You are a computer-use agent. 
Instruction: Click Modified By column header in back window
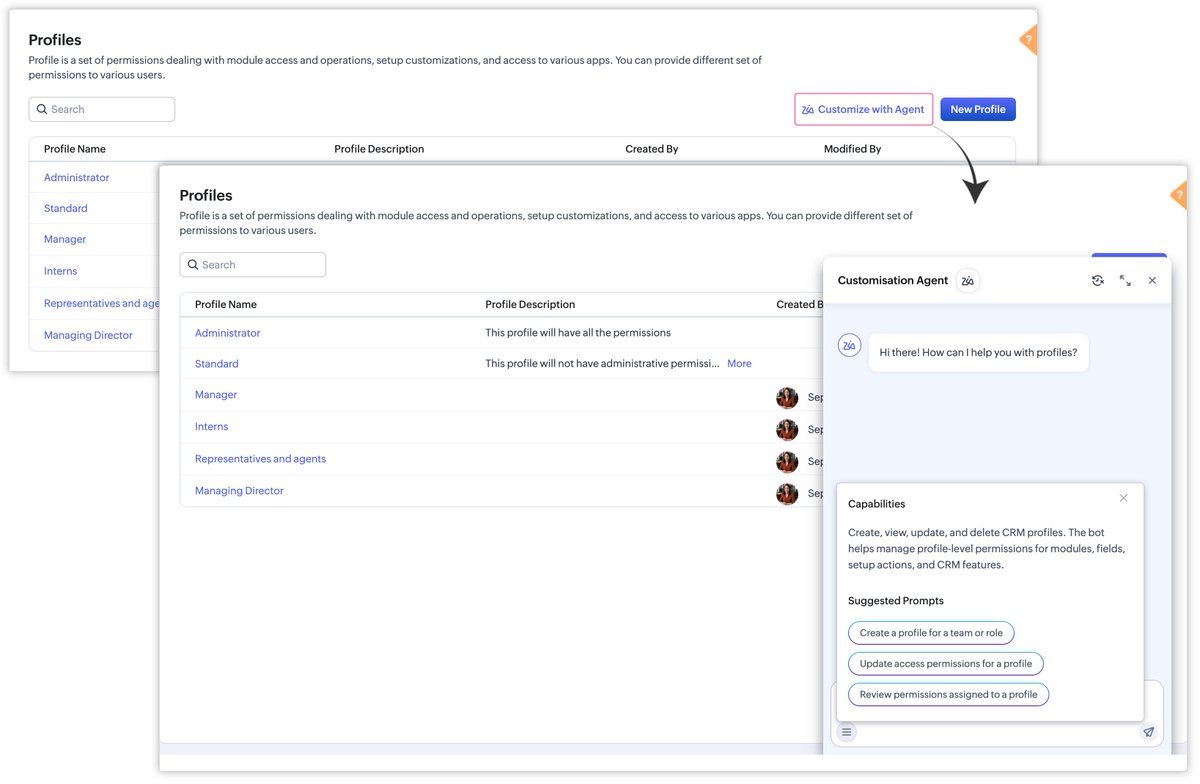[x=853, y=149]
